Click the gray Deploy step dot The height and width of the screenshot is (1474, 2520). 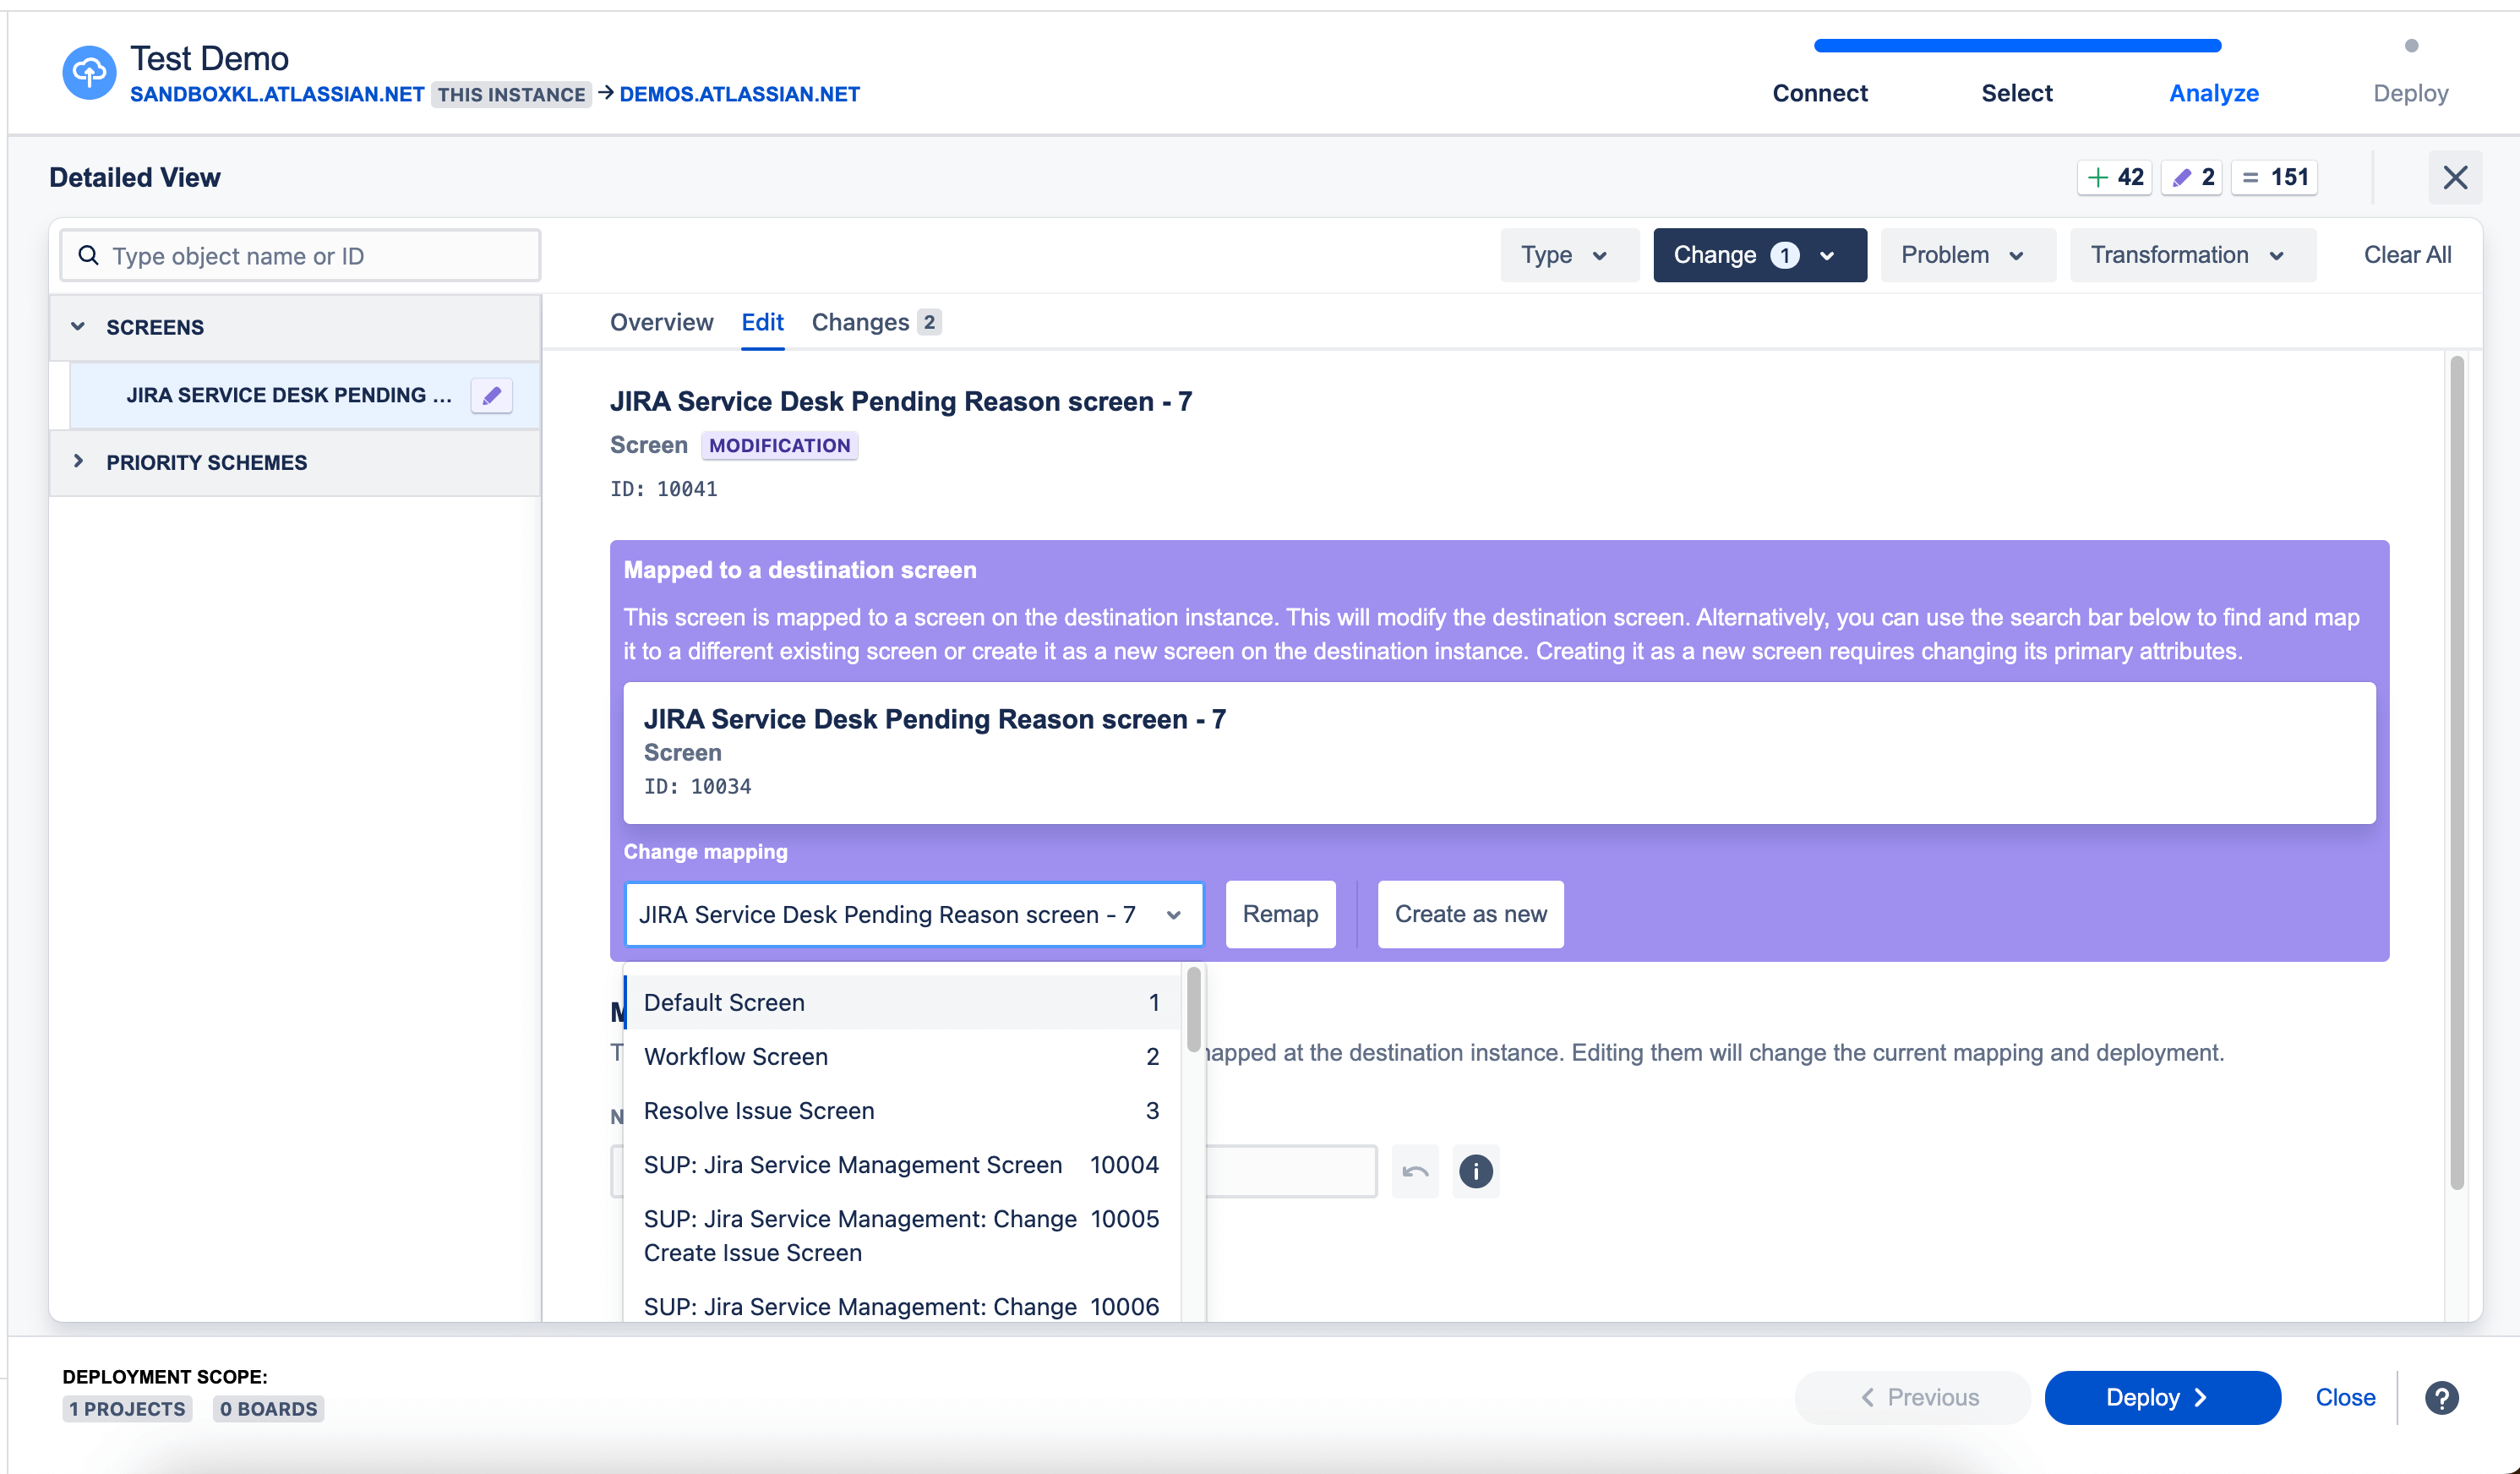(2410, 45)
